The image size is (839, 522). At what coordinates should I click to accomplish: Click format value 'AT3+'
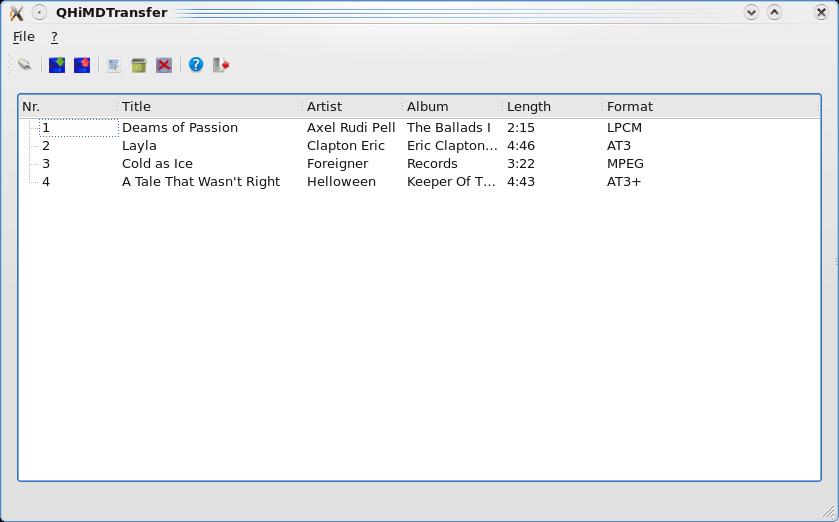pos(624,182)
